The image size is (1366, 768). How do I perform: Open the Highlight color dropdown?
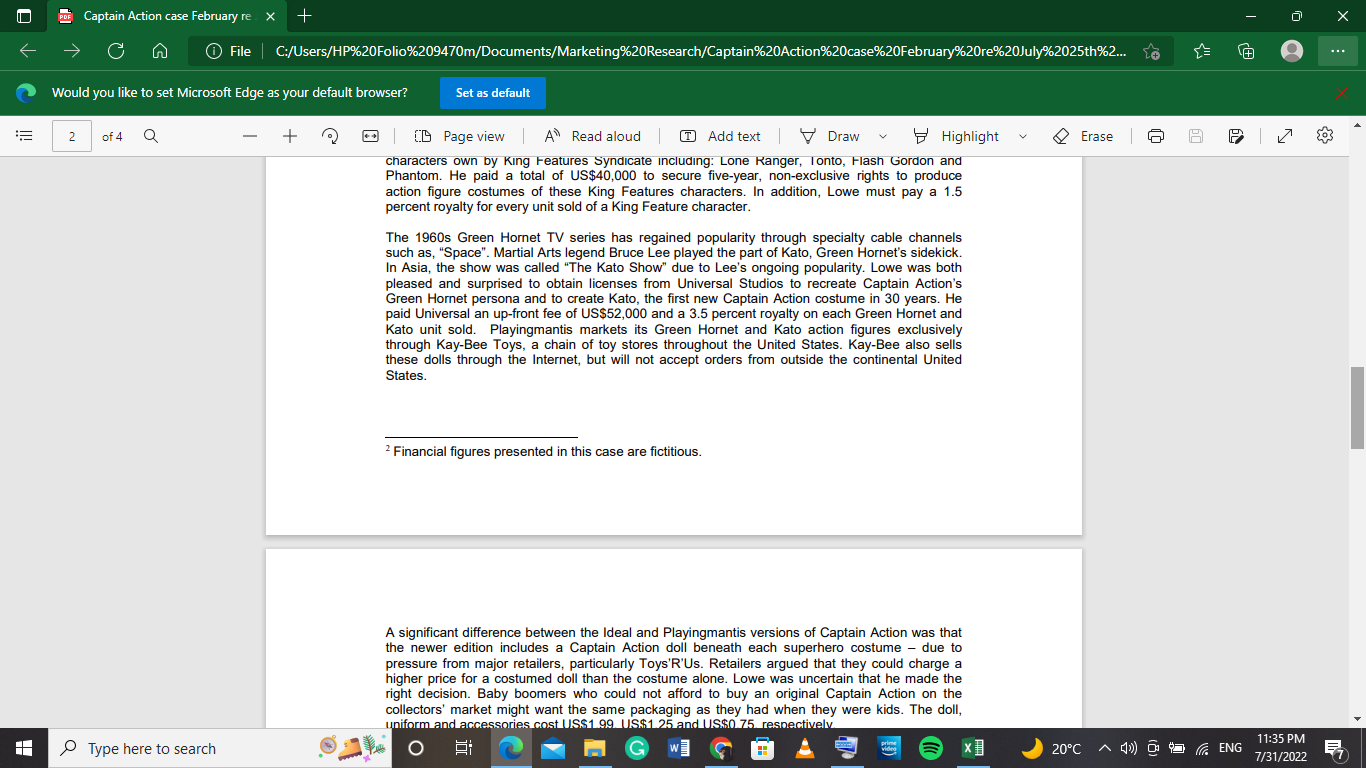pos(1022,135)
